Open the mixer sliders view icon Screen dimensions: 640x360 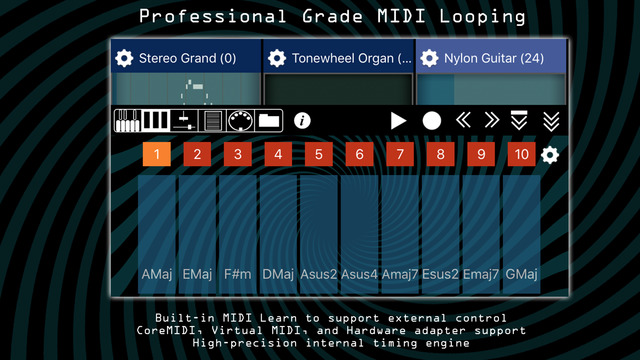coord(184,120)
